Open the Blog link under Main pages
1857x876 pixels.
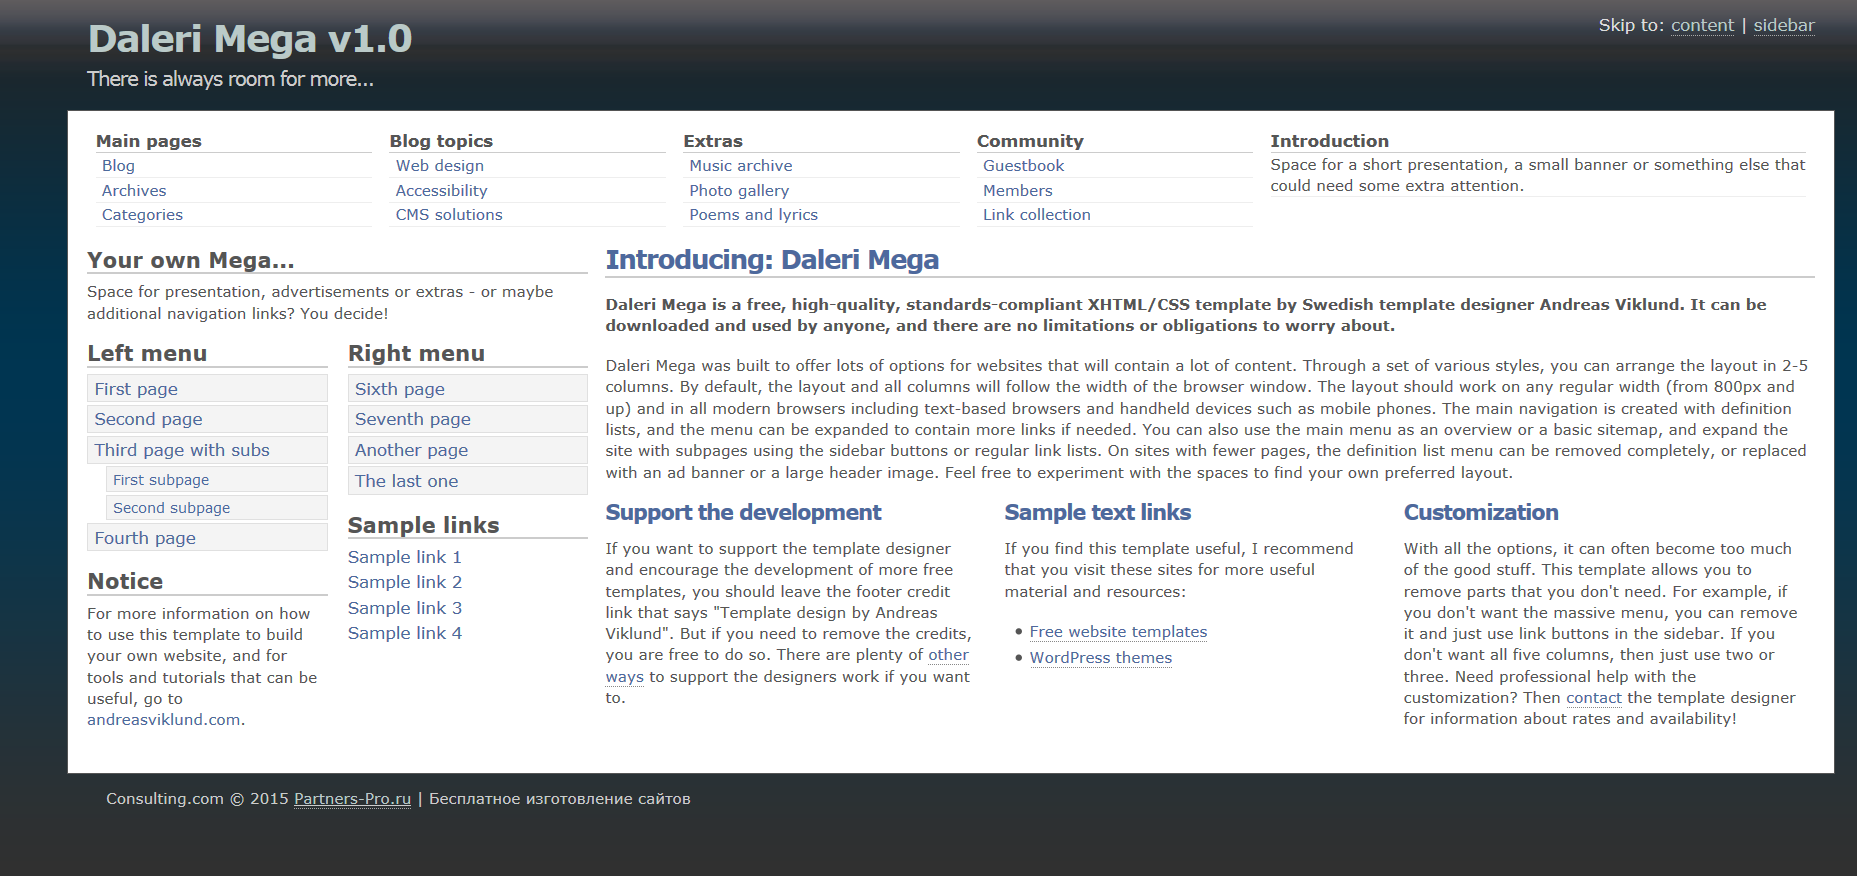(x=118, y=166)
